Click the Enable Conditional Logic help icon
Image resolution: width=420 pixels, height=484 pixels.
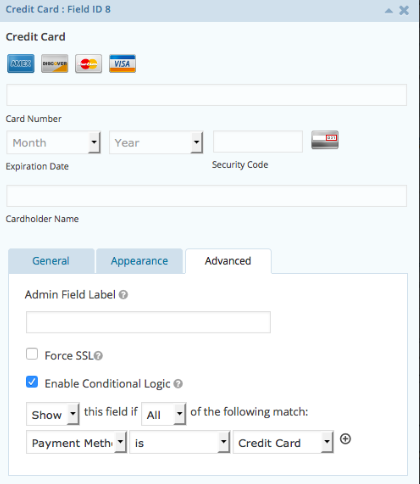pos(178,384)
